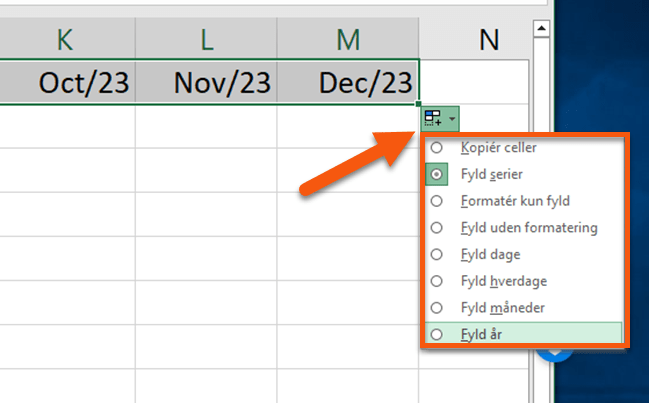Click the column M header
The height and width of the screenshot is (403, 649).
pos(348,38)
